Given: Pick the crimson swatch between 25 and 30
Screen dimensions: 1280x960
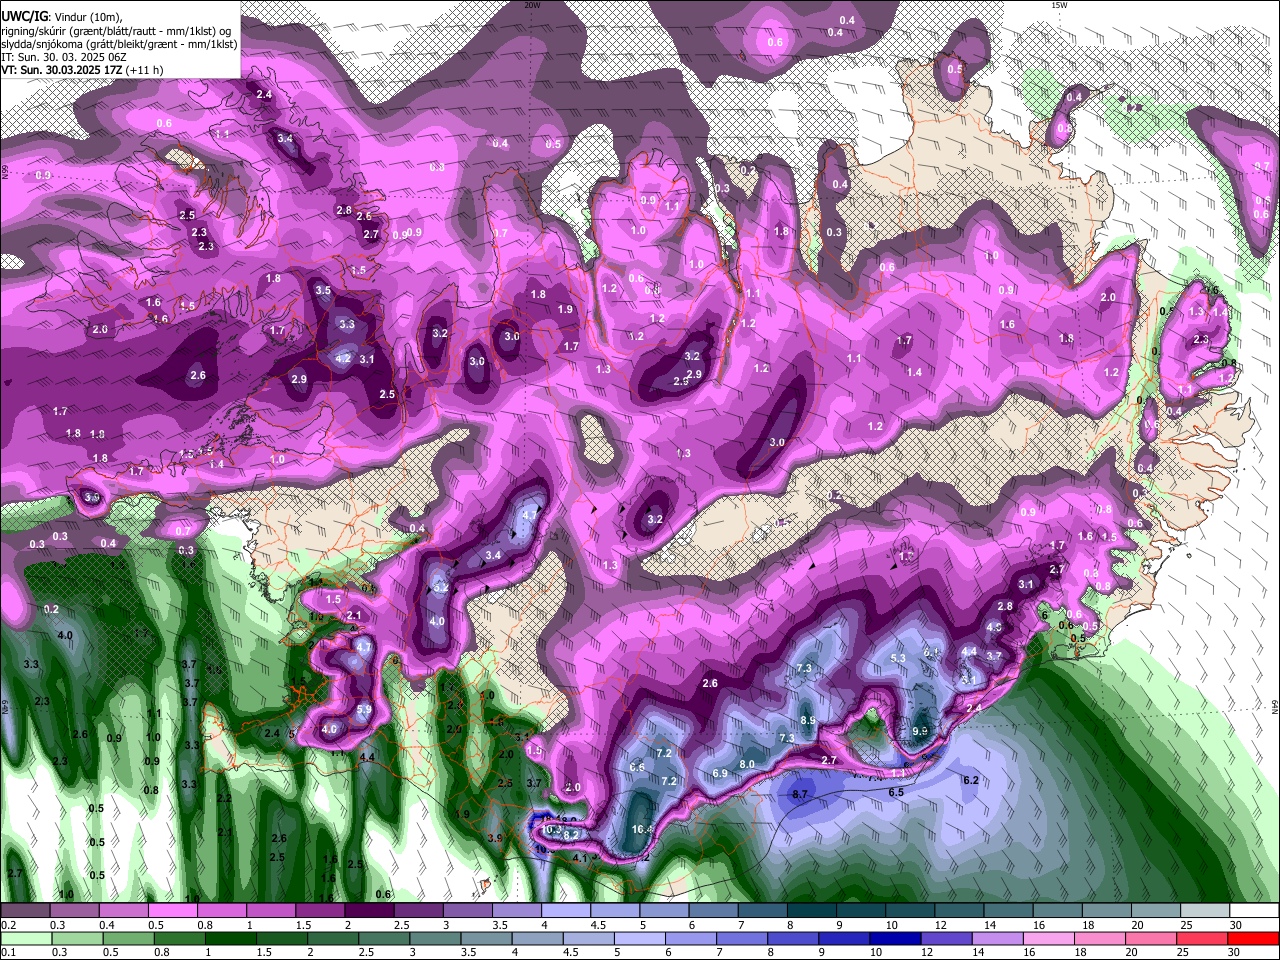Looking at the screenshot, I should (x=1202, y=938).
